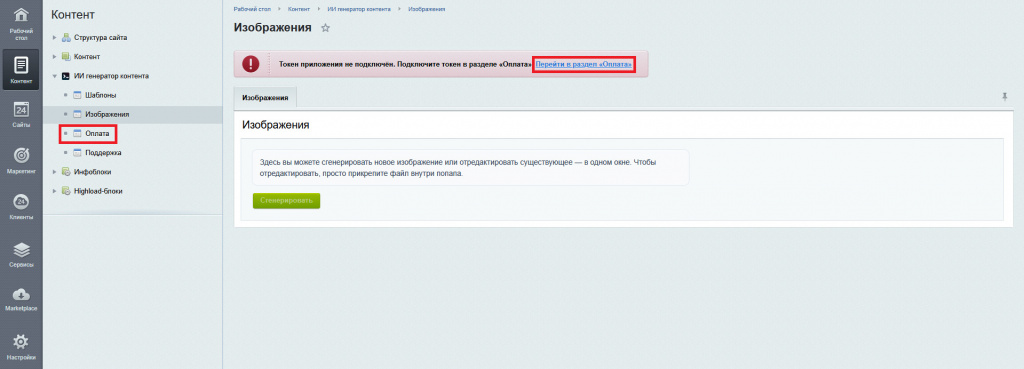Click the Поддержка page icon
1024x369 pixels.
(77, 153)
